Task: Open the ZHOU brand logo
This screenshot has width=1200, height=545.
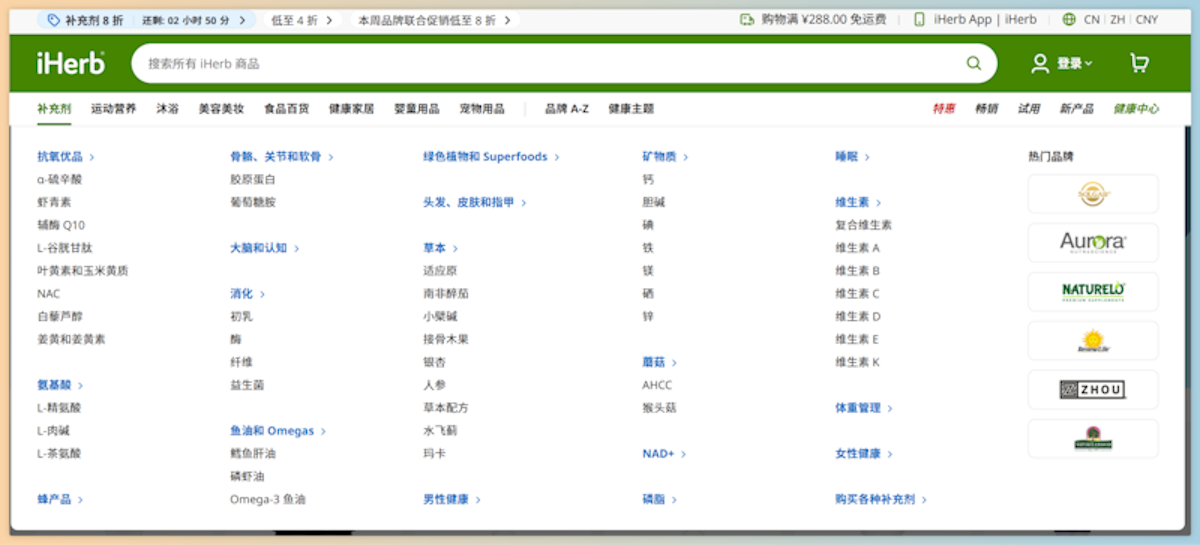Action: pyautogui.click(x=1093, y=389)
